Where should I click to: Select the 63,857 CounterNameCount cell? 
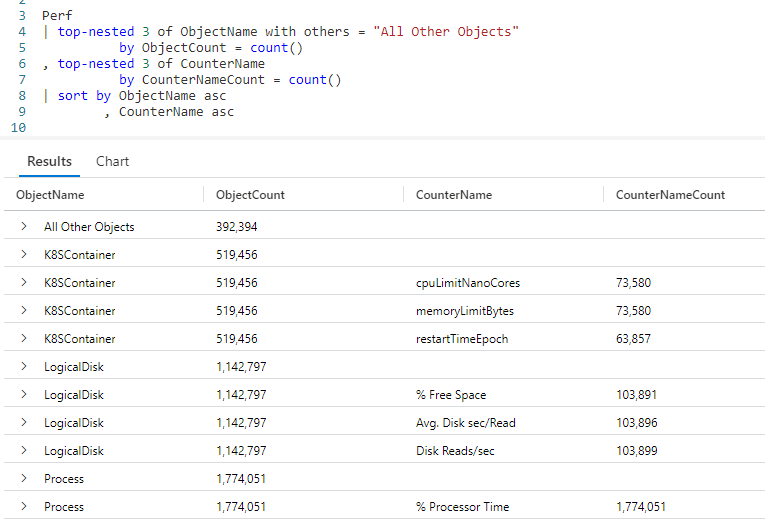coord(633,339)
